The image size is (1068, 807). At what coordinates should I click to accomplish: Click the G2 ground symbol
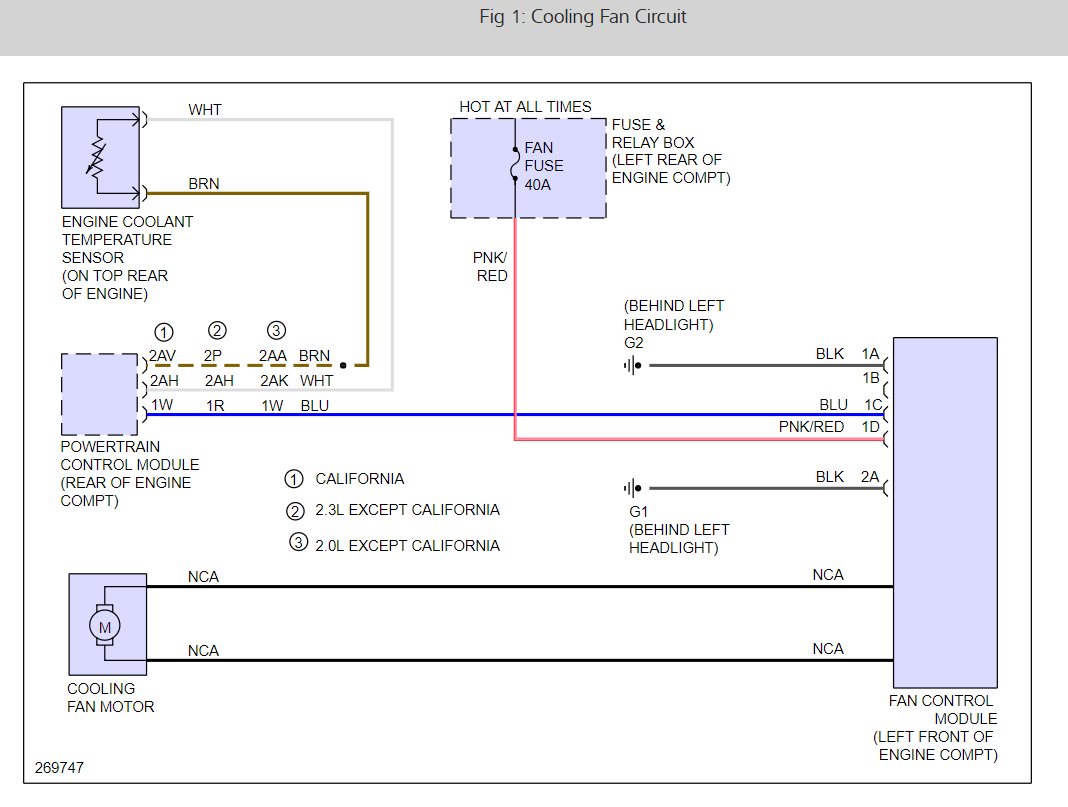[x=632, y=365]
